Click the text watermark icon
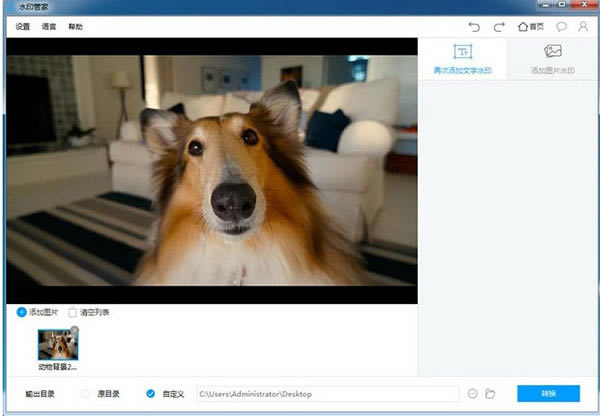The width and height of the screenshot is (600, 416). pos(462,52)
